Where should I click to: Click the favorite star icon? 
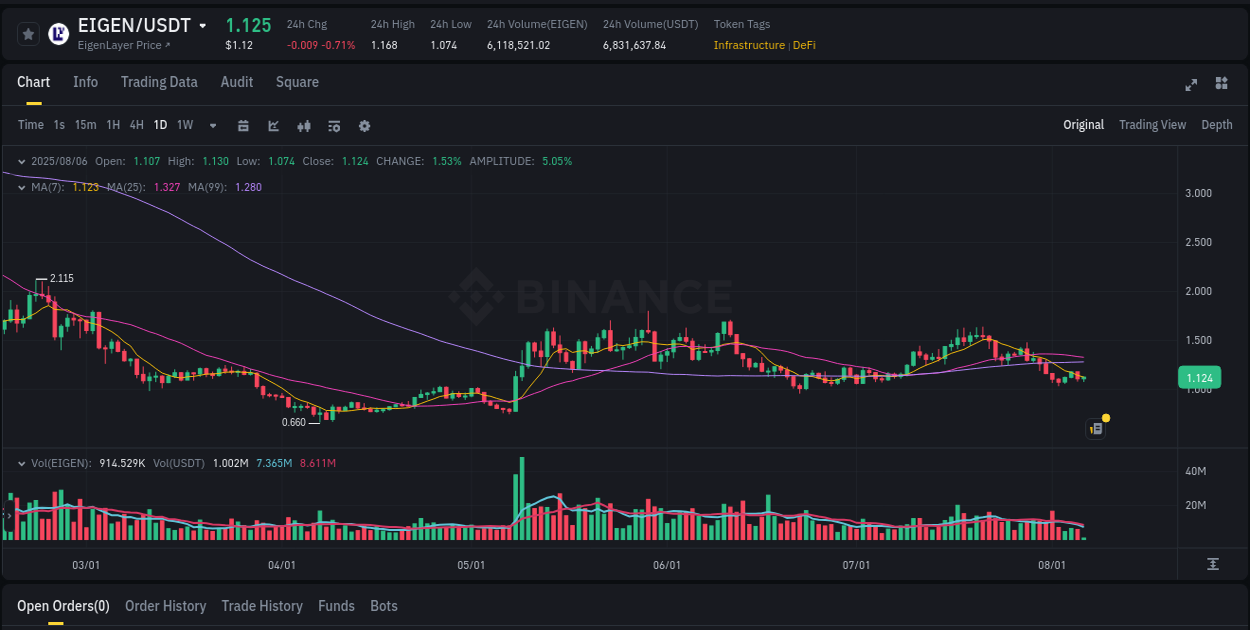tap(28, 33)
